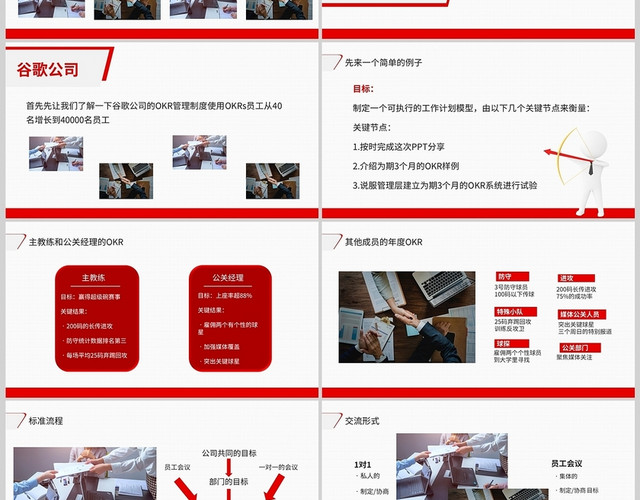
Task: Click 目标:上座率超88% text
Action: pos(225,296)
